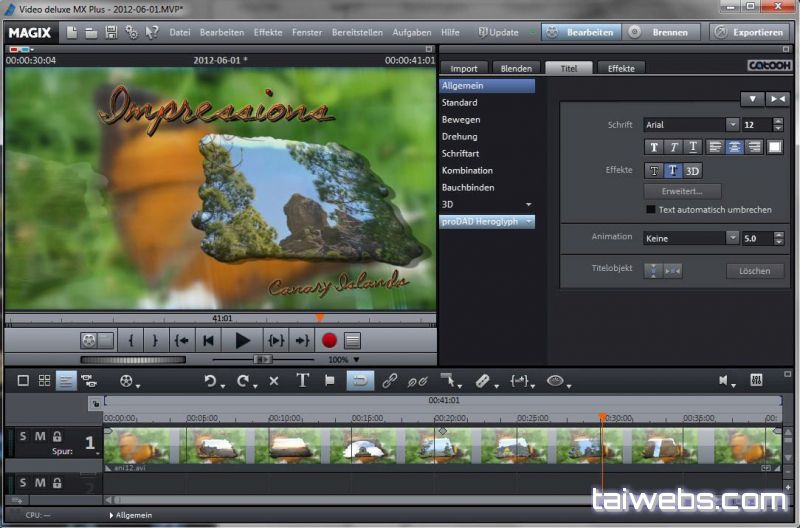Toggle solo S button on track 1
This screenshot has height=528, width=800.
point(24,436)
